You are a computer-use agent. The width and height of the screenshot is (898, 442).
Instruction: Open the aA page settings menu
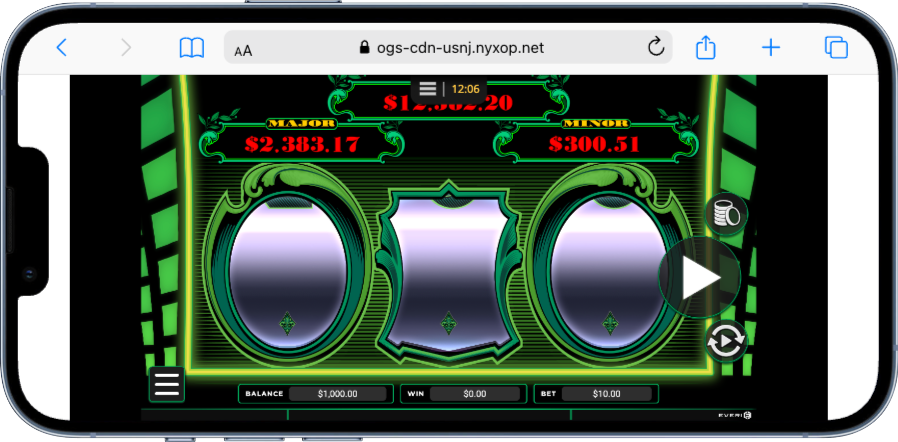coord(243,49)
